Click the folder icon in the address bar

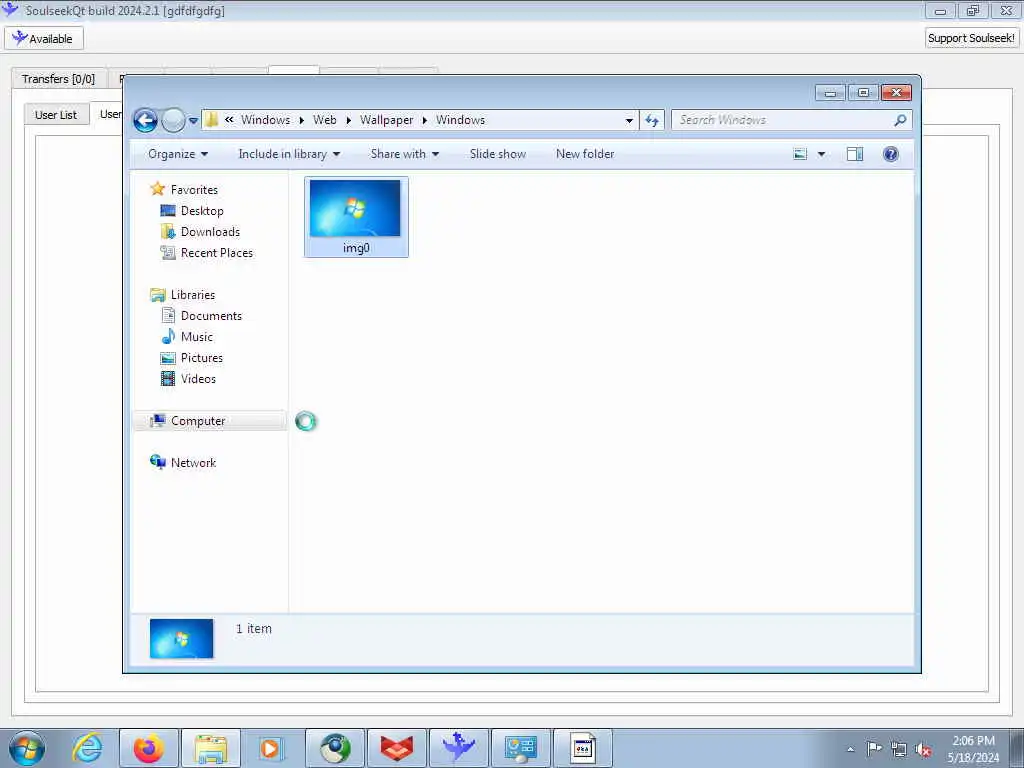click(212, 120)
